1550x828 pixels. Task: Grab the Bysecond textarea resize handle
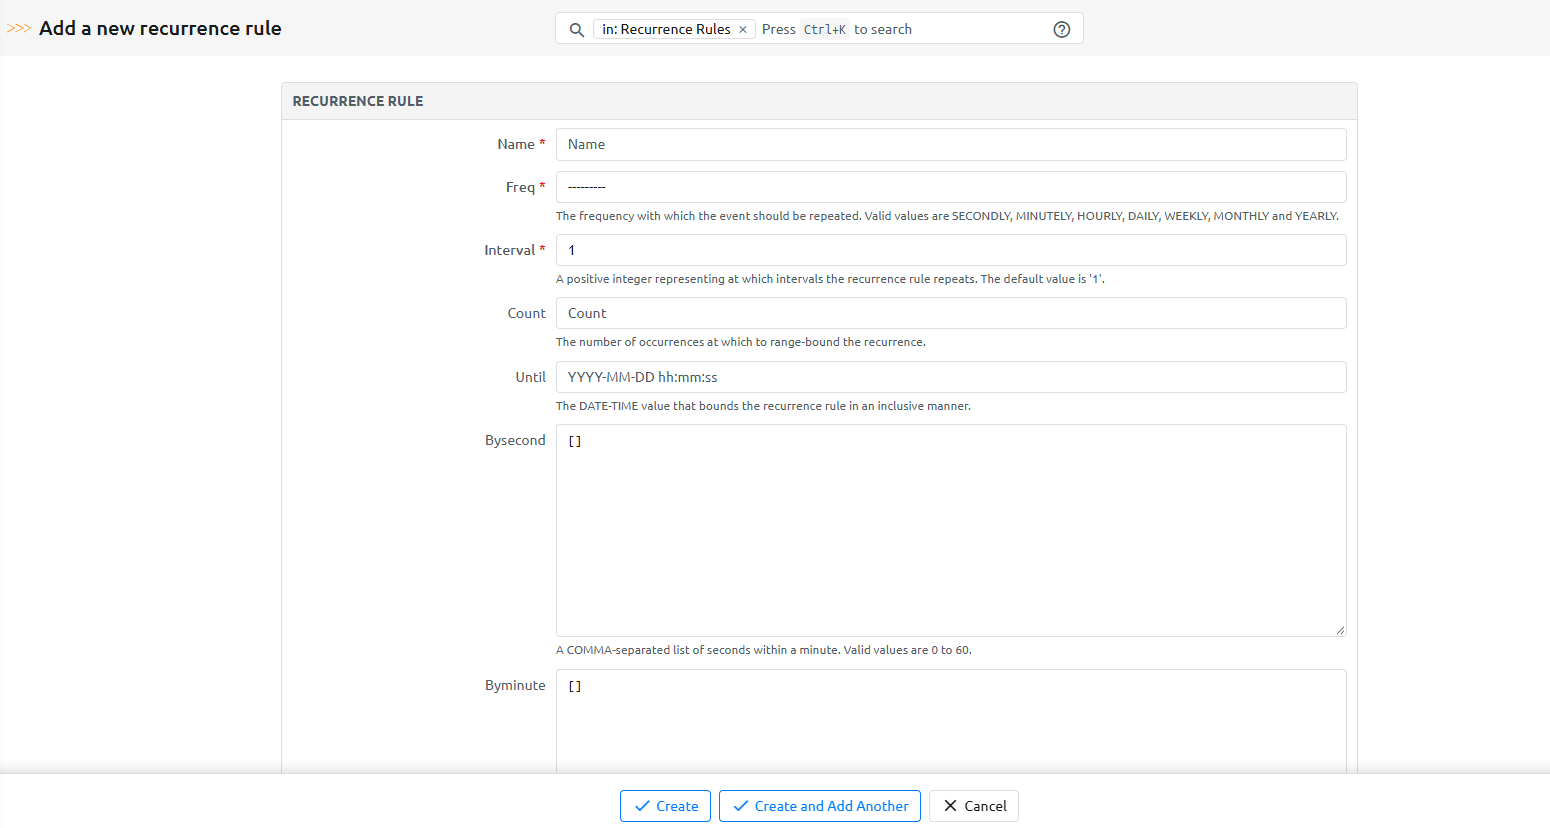click(1340, 630)
